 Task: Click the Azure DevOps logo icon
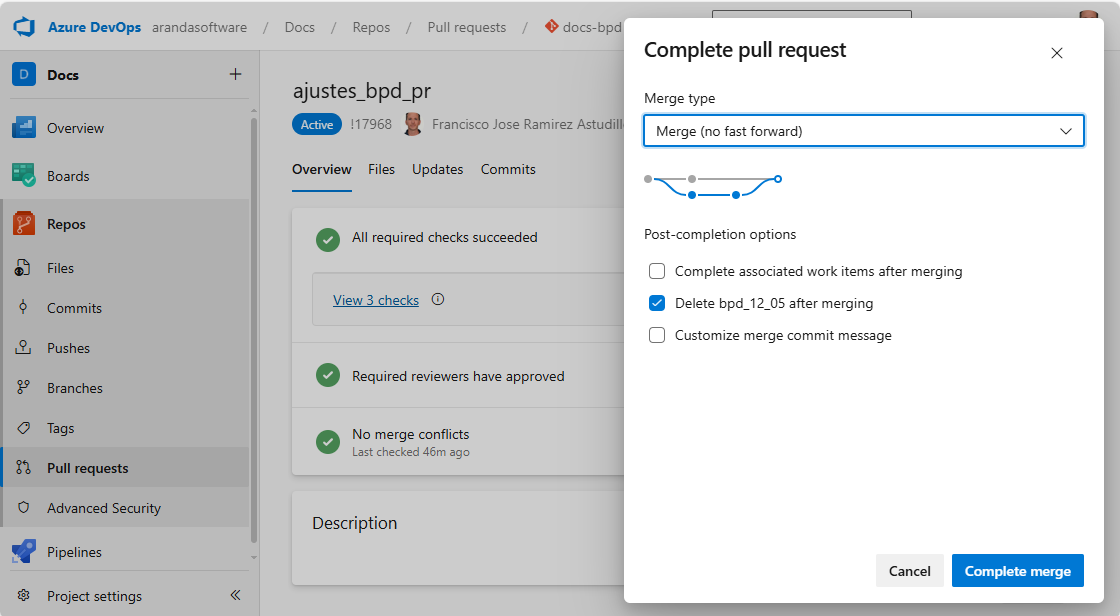(24, 27)
